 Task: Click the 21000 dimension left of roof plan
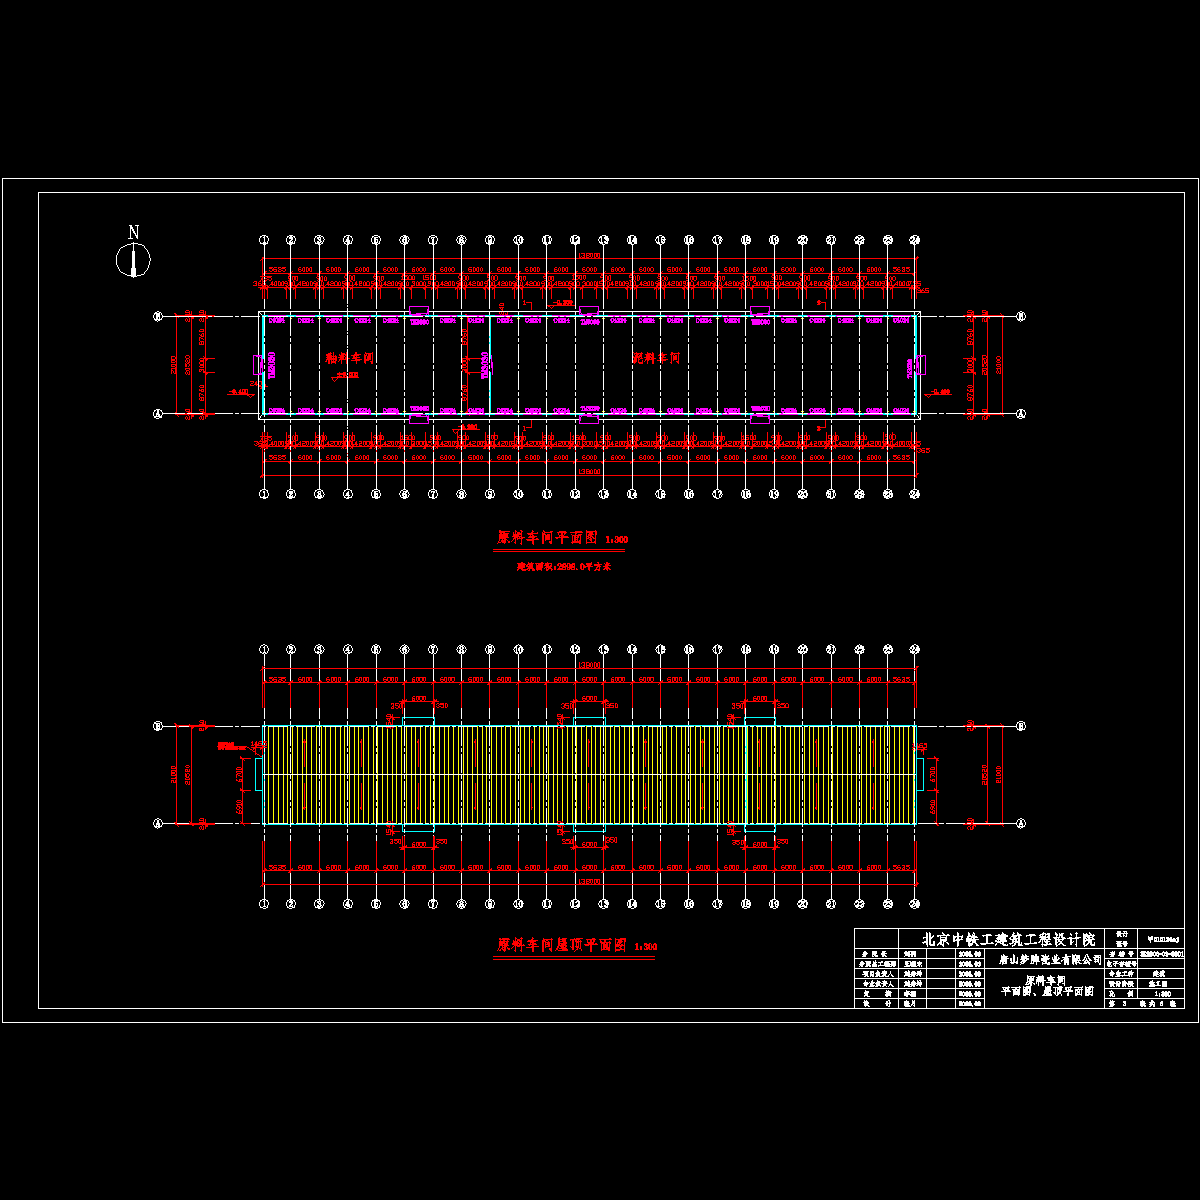(176, 775)
